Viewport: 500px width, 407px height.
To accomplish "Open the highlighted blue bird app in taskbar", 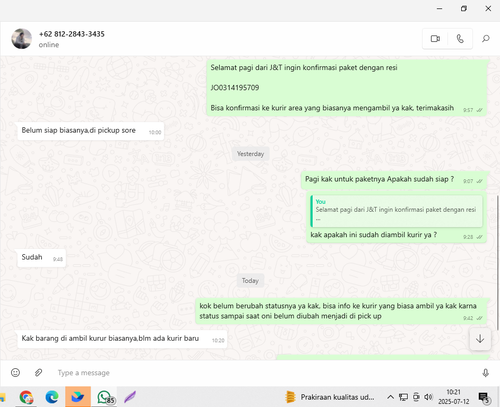I will tap(78, 397).
